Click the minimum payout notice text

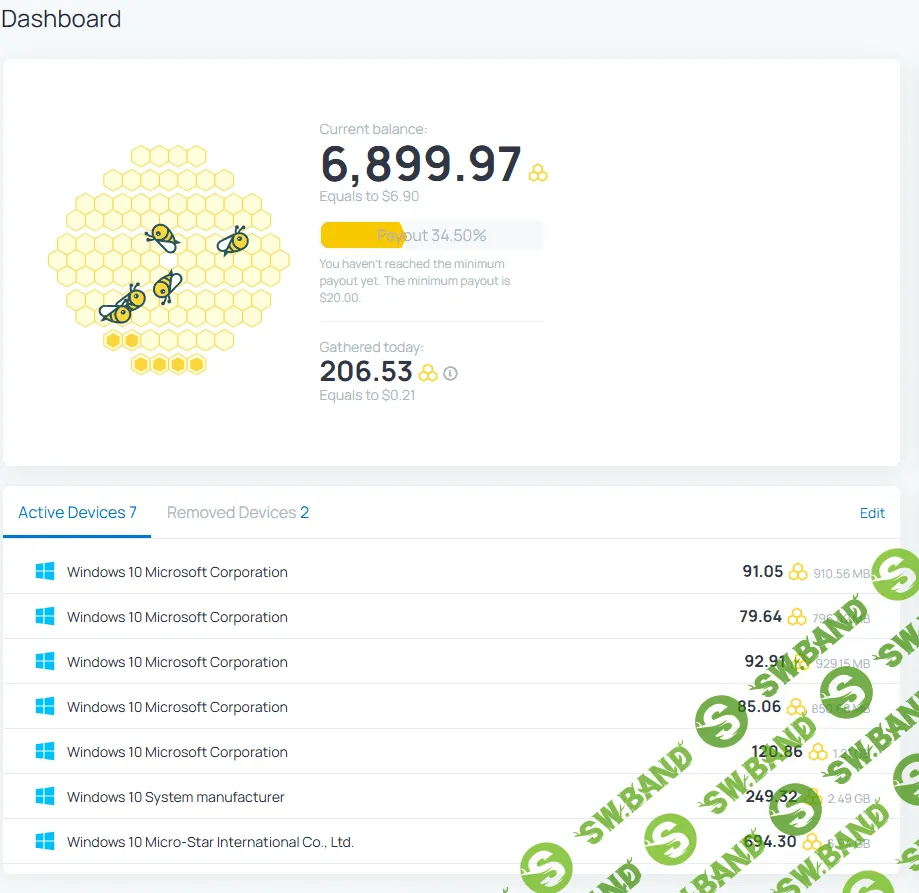tap(415, 281)
